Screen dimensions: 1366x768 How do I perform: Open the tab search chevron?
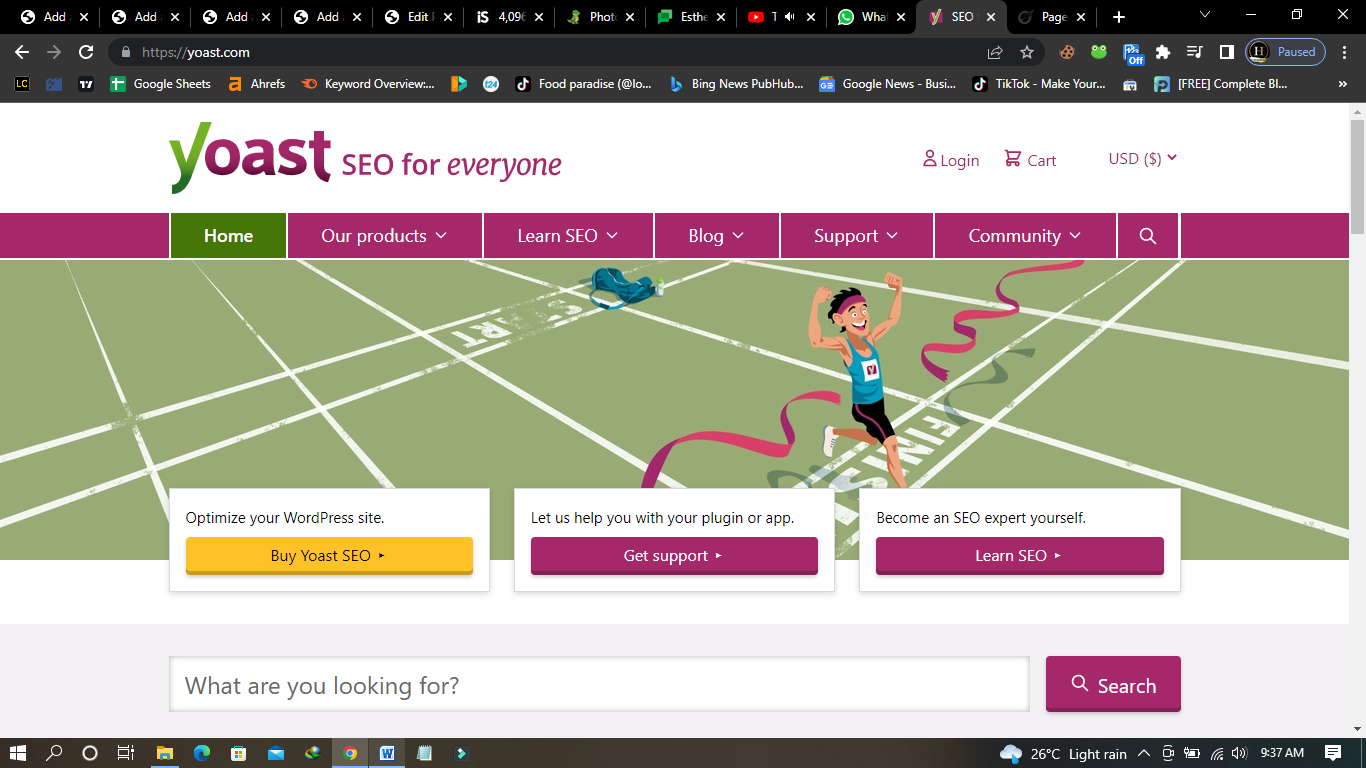1204,15
